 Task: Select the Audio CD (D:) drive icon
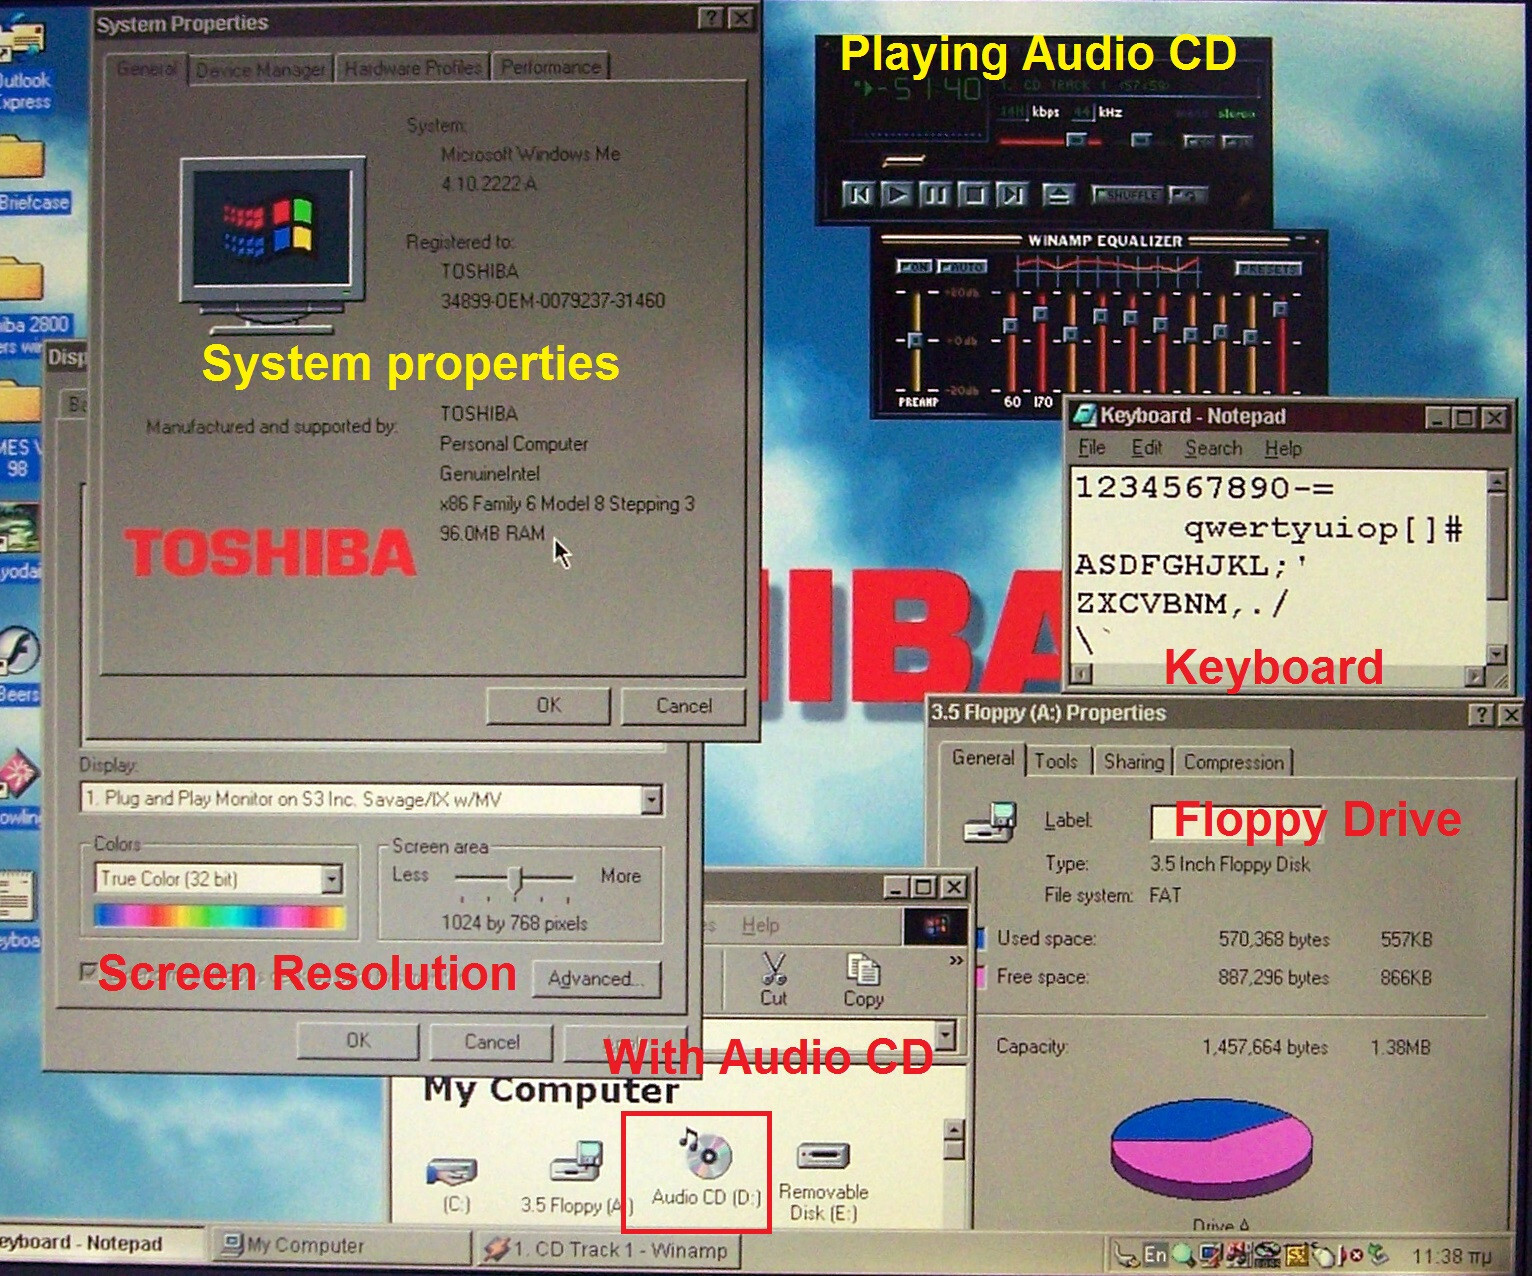click(706, 1166)
